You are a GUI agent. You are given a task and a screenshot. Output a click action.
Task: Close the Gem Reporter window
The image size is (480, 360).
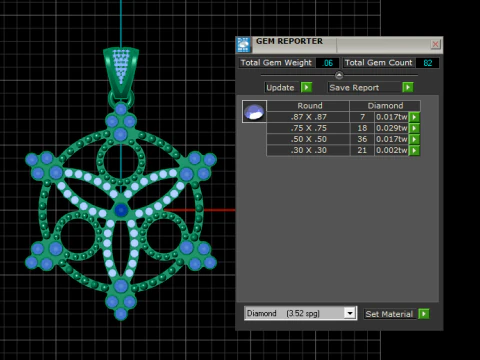tap(435, 44)
